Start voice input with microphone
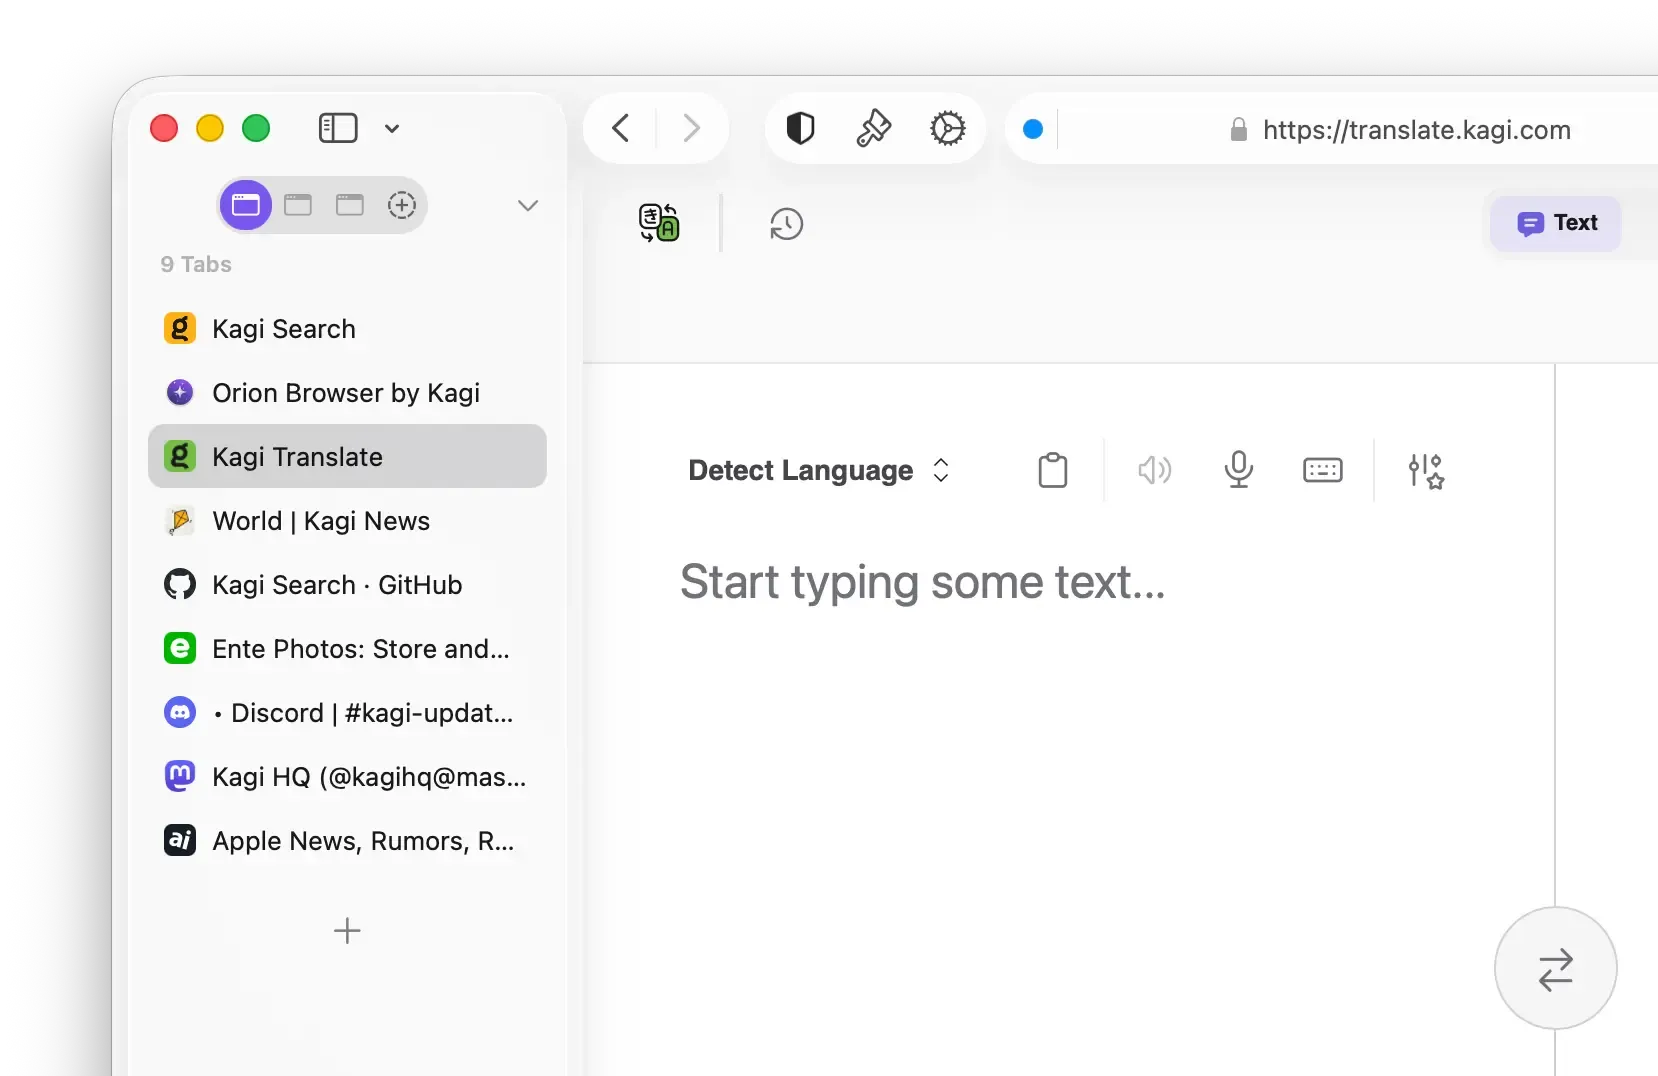 click(1239, 470)
